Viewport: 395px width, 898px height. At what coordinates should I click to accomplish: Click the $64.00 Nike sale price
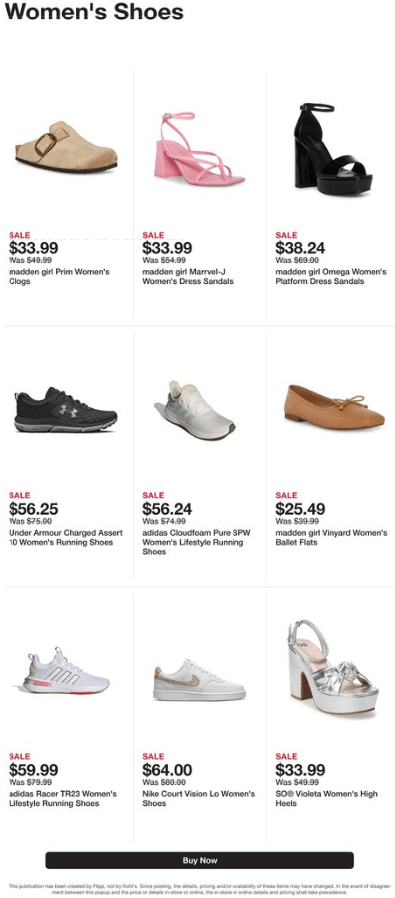pos(167,770)
